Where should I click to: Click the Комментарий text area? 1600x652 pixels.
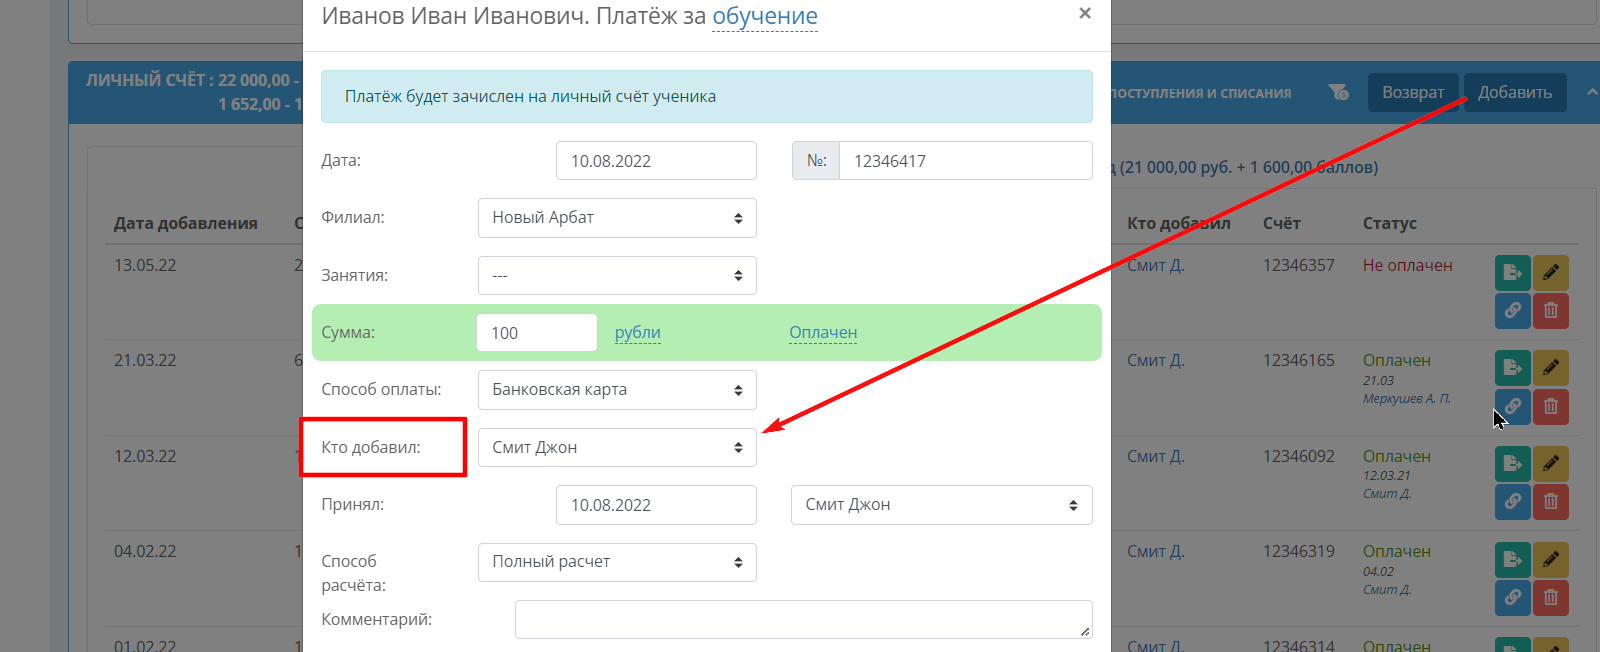click(x=804, y=619)
